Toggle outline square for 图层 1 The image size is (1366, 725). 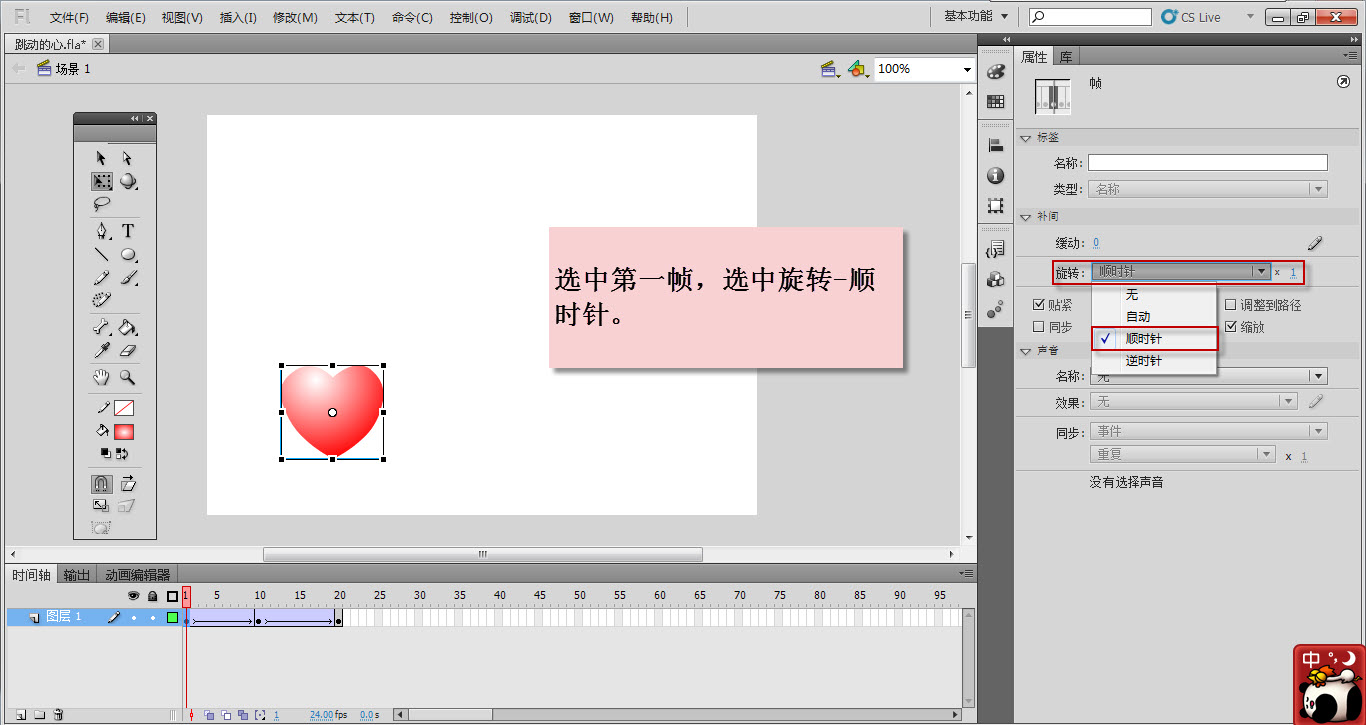172,617
